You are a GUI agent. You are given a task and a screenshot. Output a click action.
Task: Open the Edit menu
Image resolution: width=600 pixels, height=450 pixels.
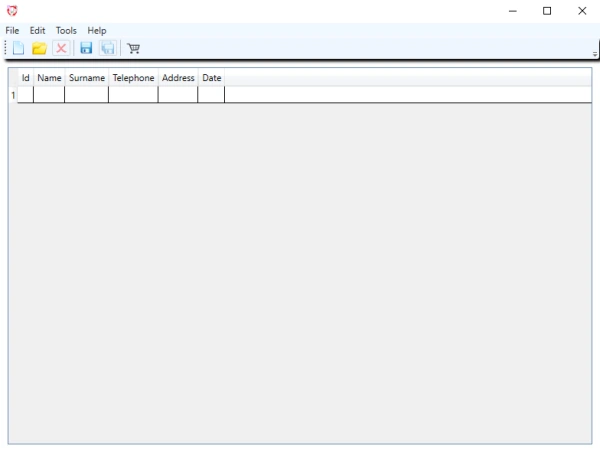click(38, 31)
